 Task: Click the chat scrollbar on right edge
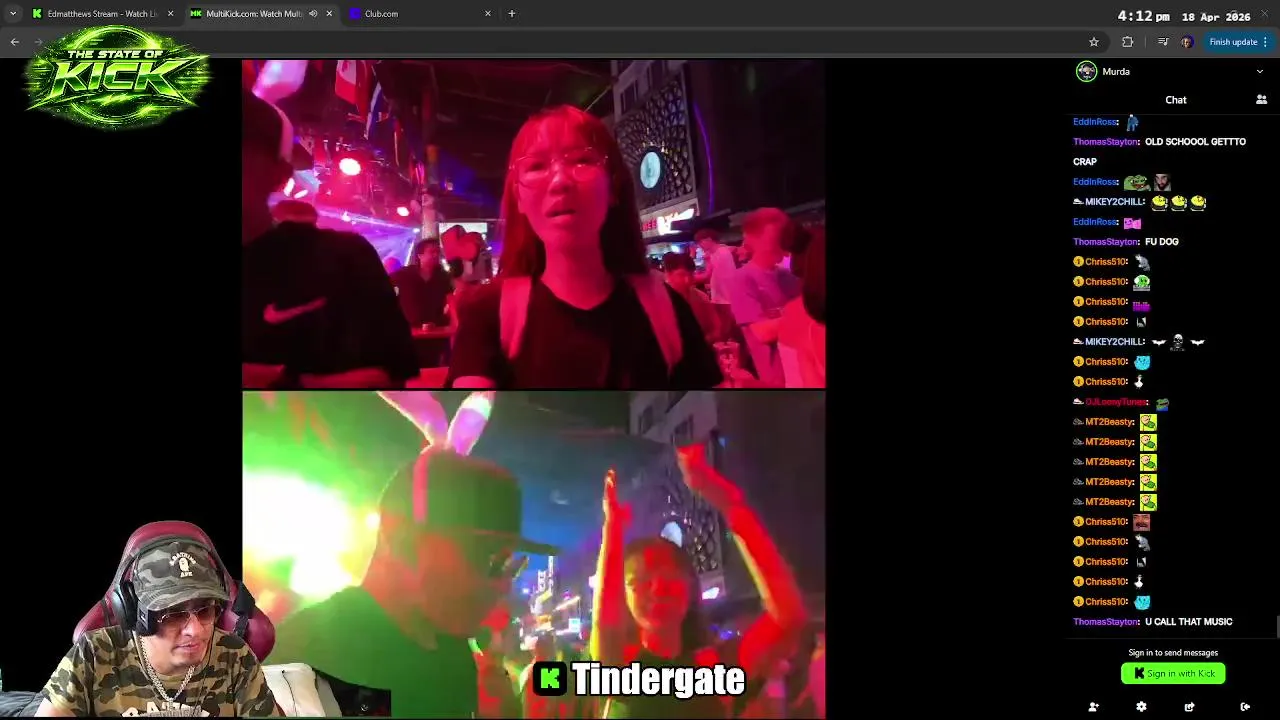[1277, 627]
